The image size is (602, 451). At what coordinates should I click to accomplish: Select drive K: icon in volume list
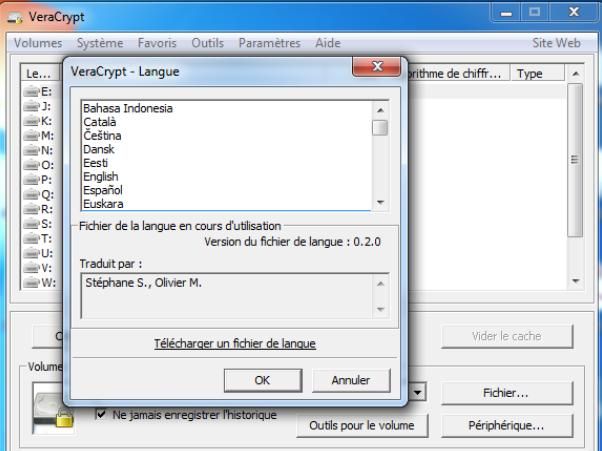coord(31,121)
